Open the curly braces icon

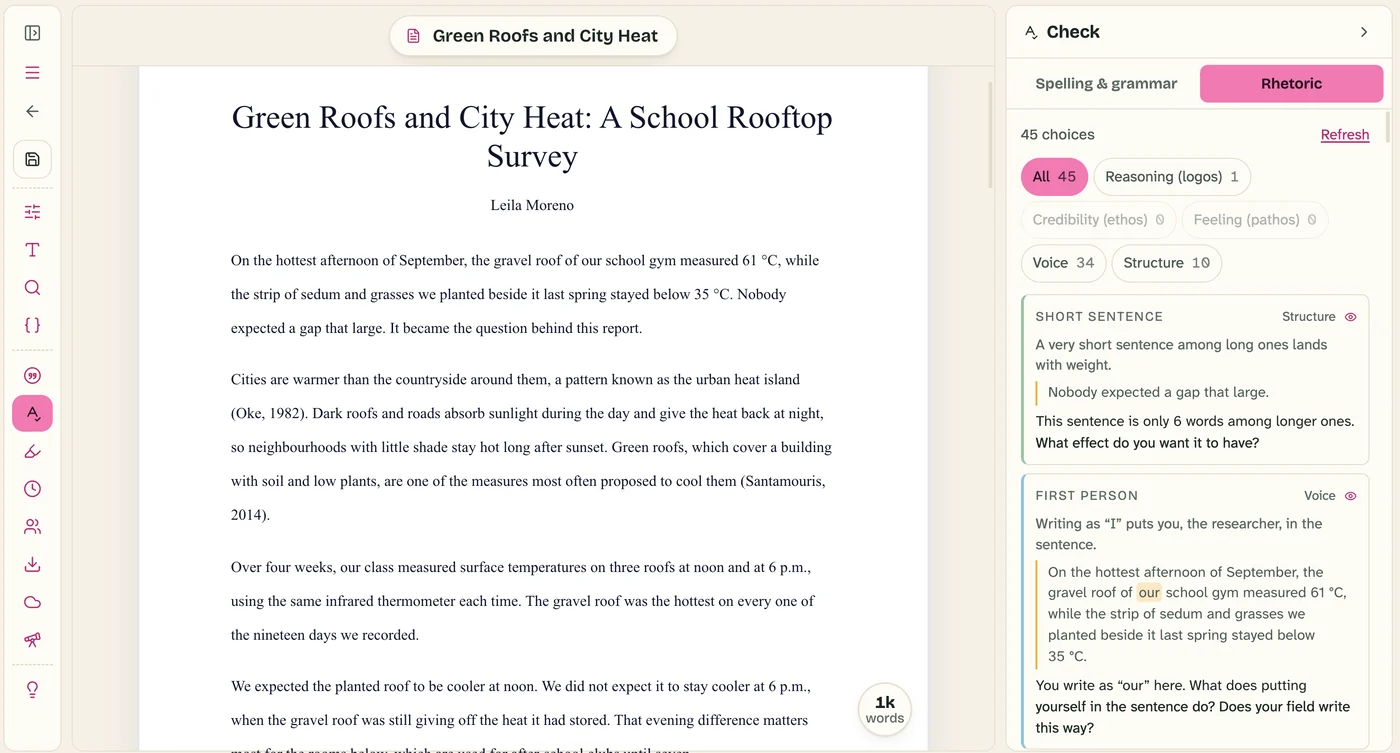pos(32,325)
